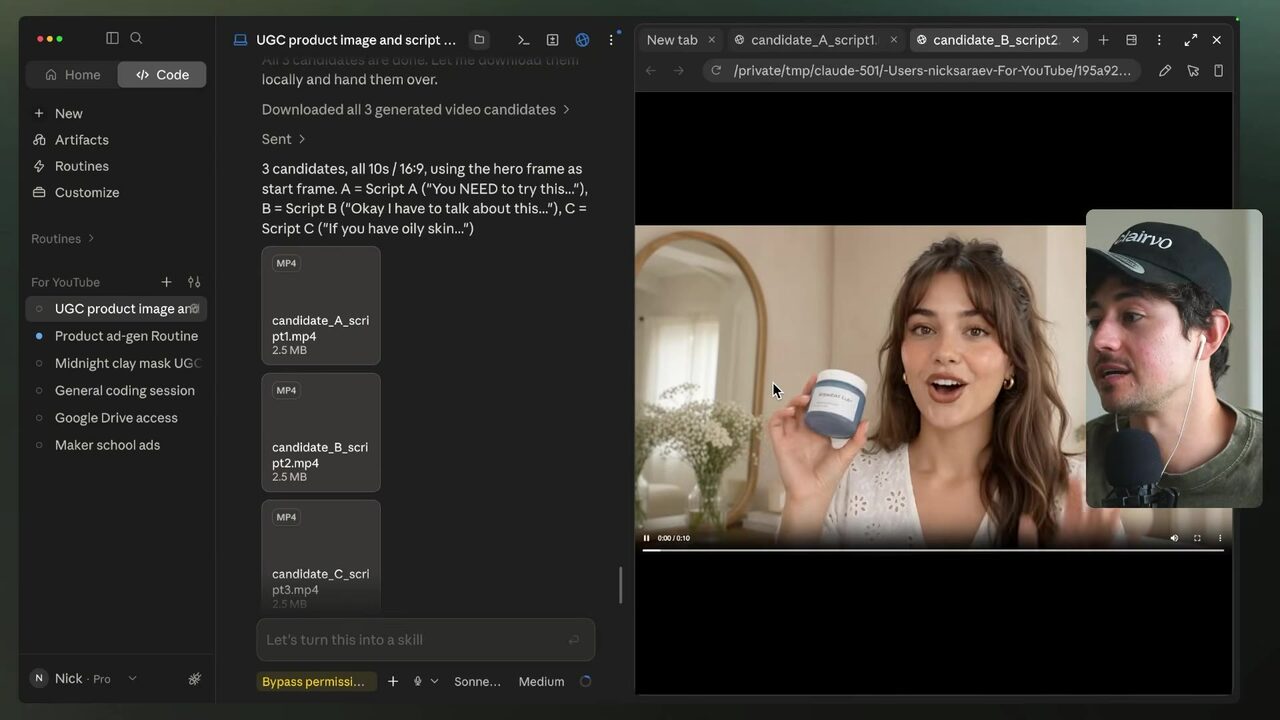Expand the Downloaded all 3 video candidates step

click(416, 109)
